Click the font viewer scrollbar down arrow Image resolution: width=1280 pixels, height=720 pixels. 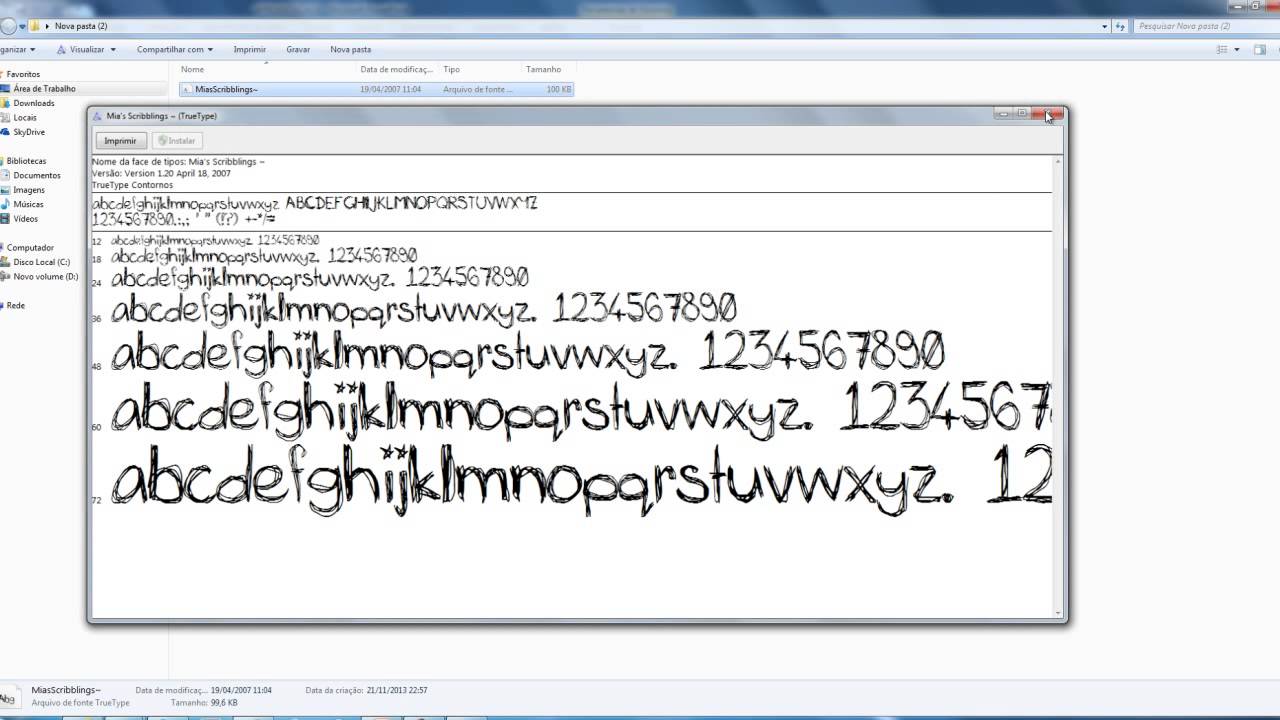click(x=1058, y=612)
